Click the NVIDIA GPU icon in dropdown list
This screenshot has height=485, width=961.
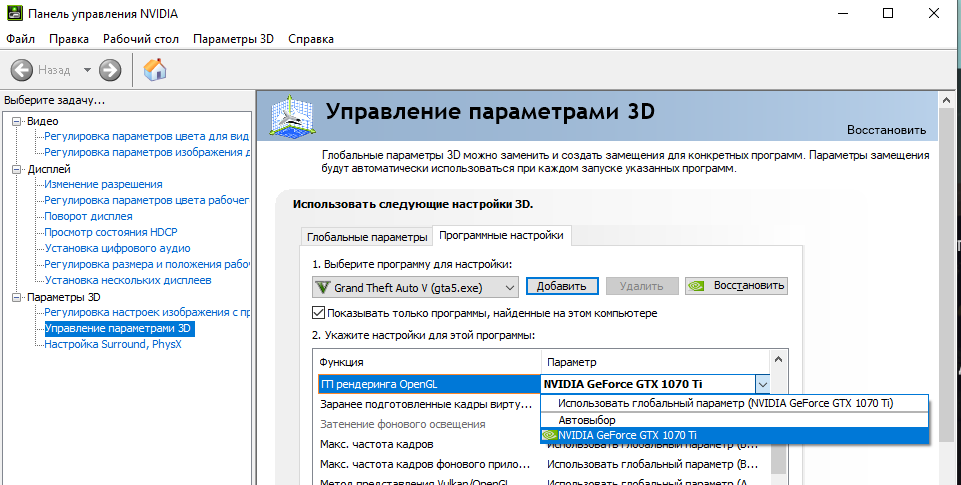(550, 435)
